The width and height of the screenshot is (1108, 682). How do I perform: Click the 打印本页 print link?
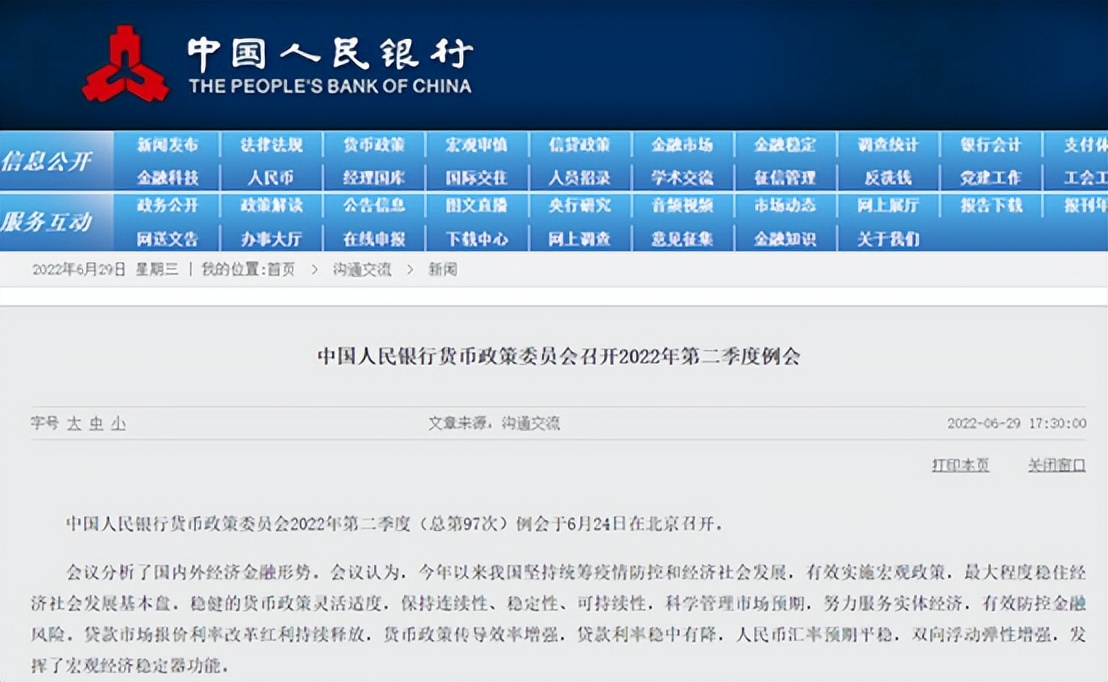pos(960,465)
